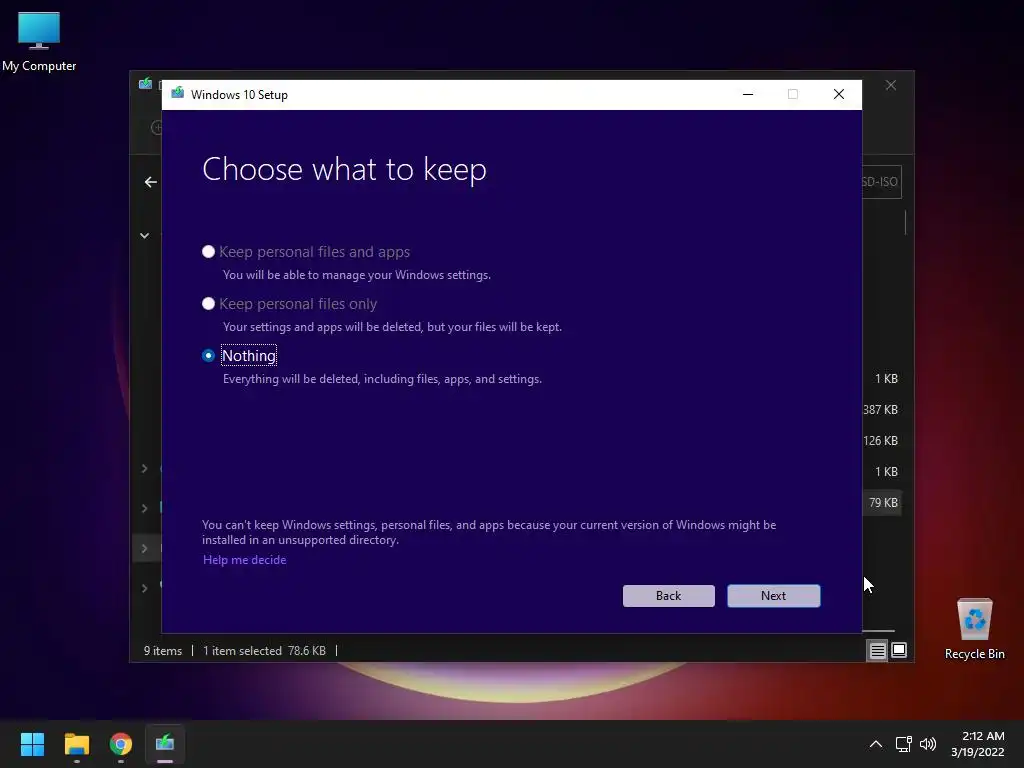Open the volume speaker tray icon
1024x768 pixels.
928,744
